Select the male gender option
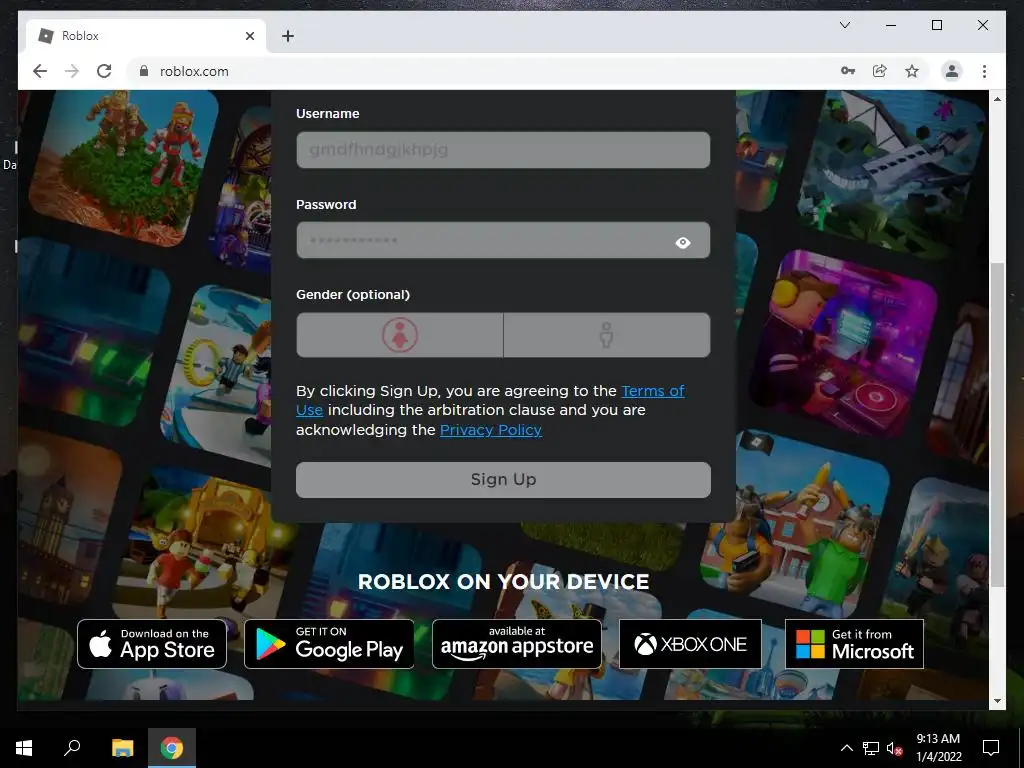 coord(607,335)
